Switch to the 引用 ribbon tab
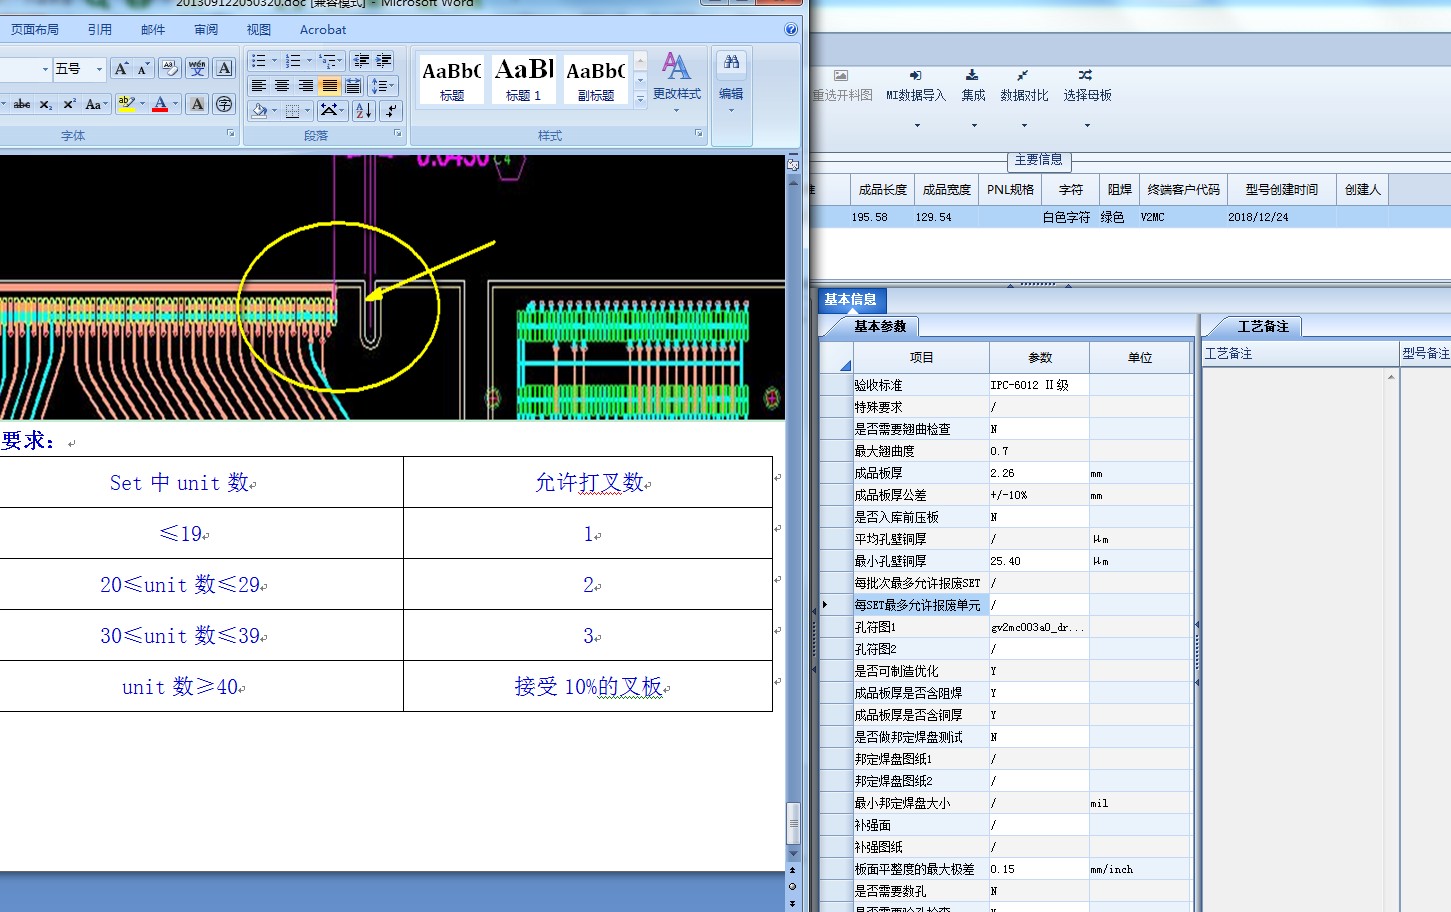 point(99,30)
